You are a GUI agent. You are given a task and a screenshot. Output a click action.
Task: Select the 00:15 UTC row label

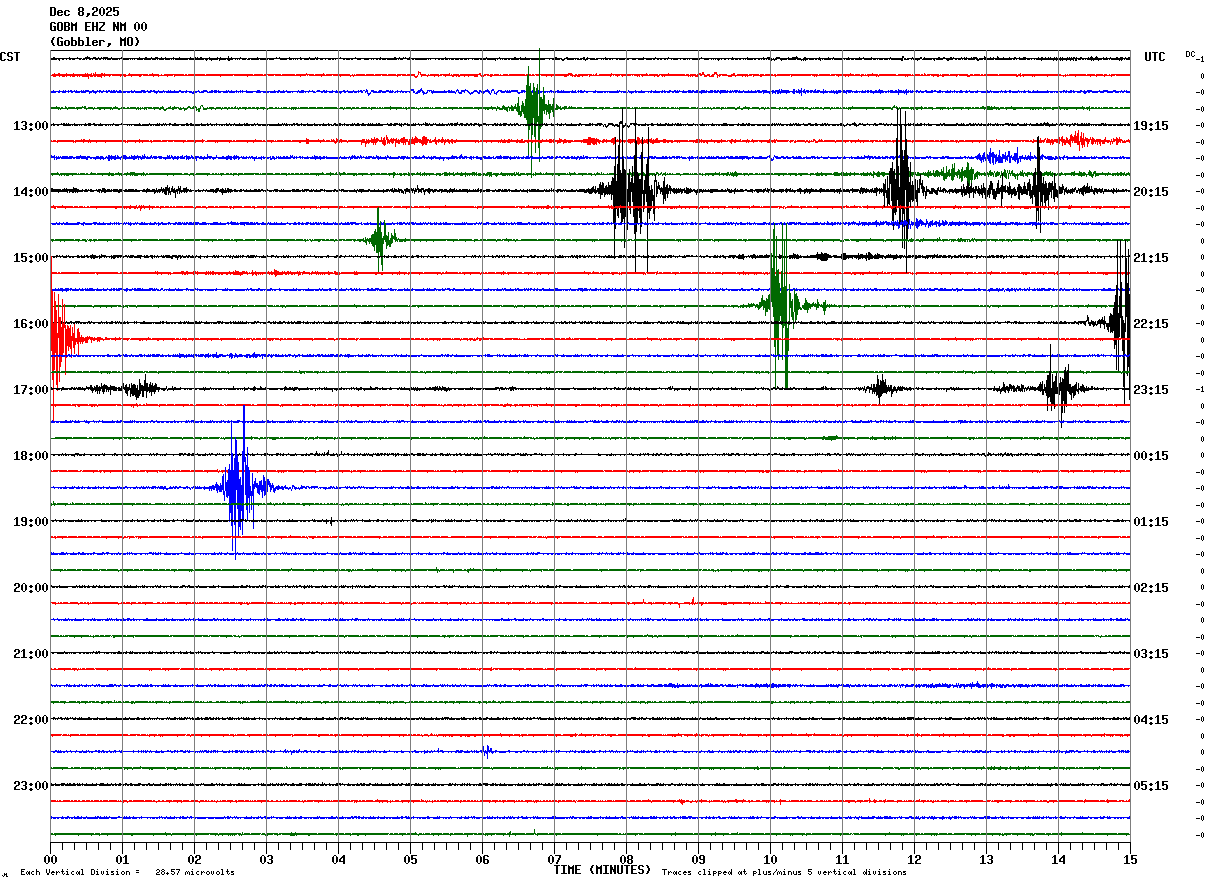[1151, 456]
